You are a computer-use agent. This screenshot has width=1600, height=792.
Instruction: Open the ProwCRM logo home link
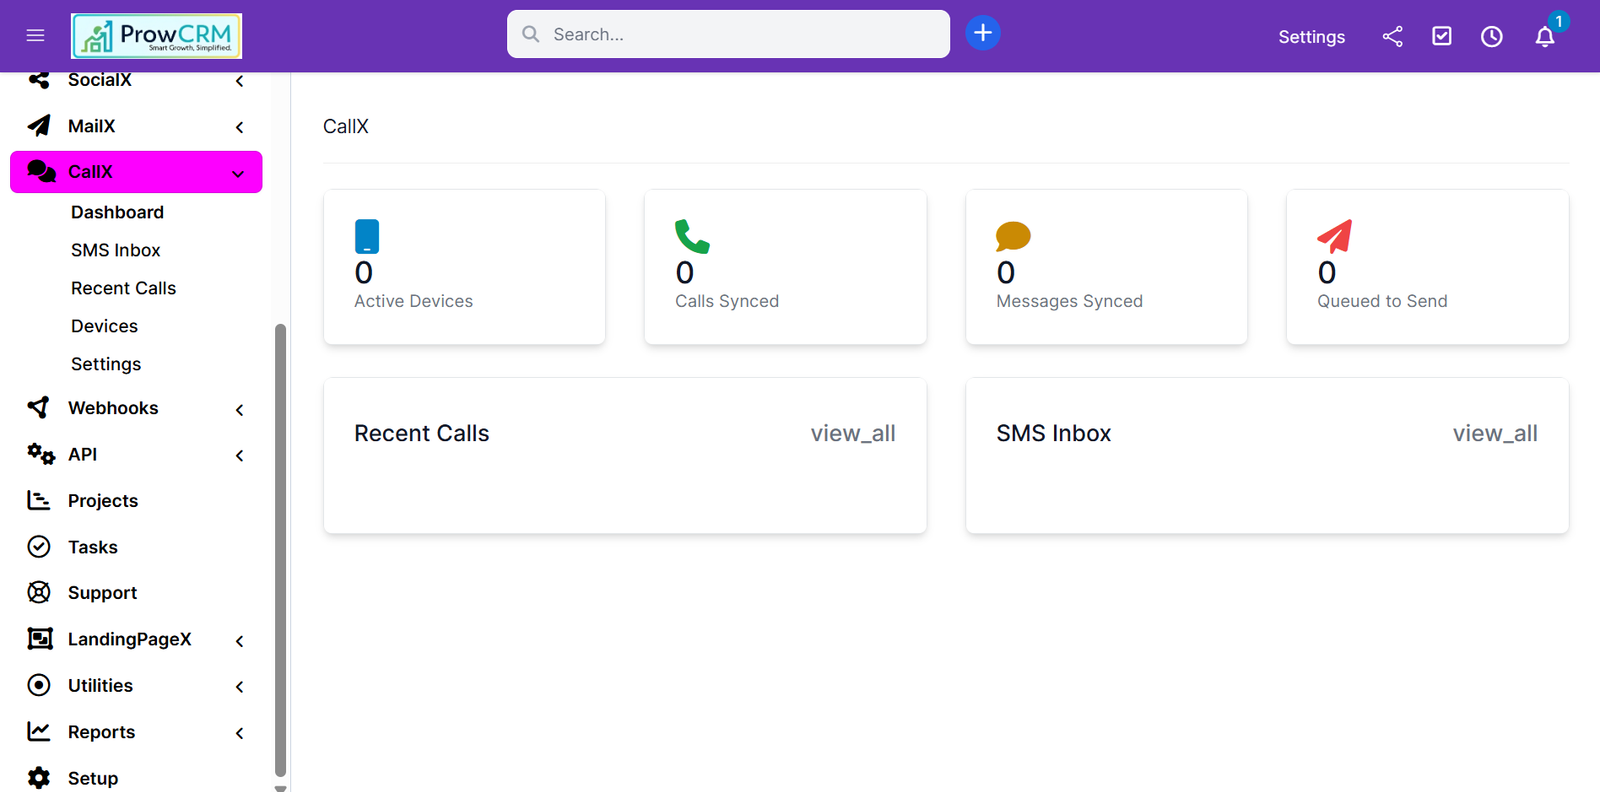tap(157, 36)
